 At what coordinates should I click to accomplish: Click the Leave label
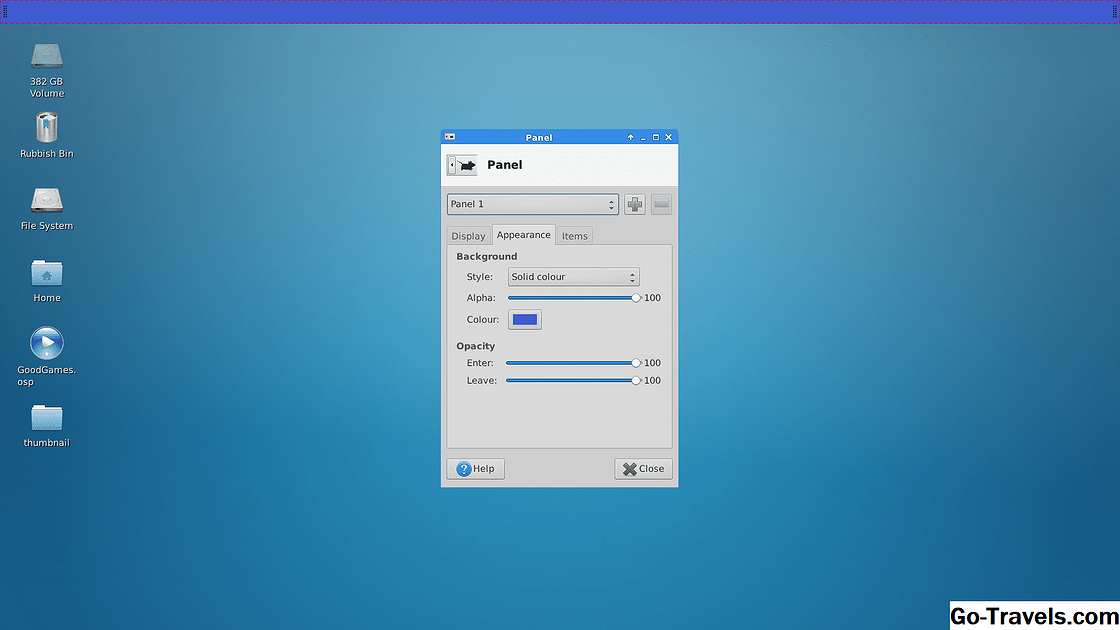pyautogui.click(x=482, y=381)
